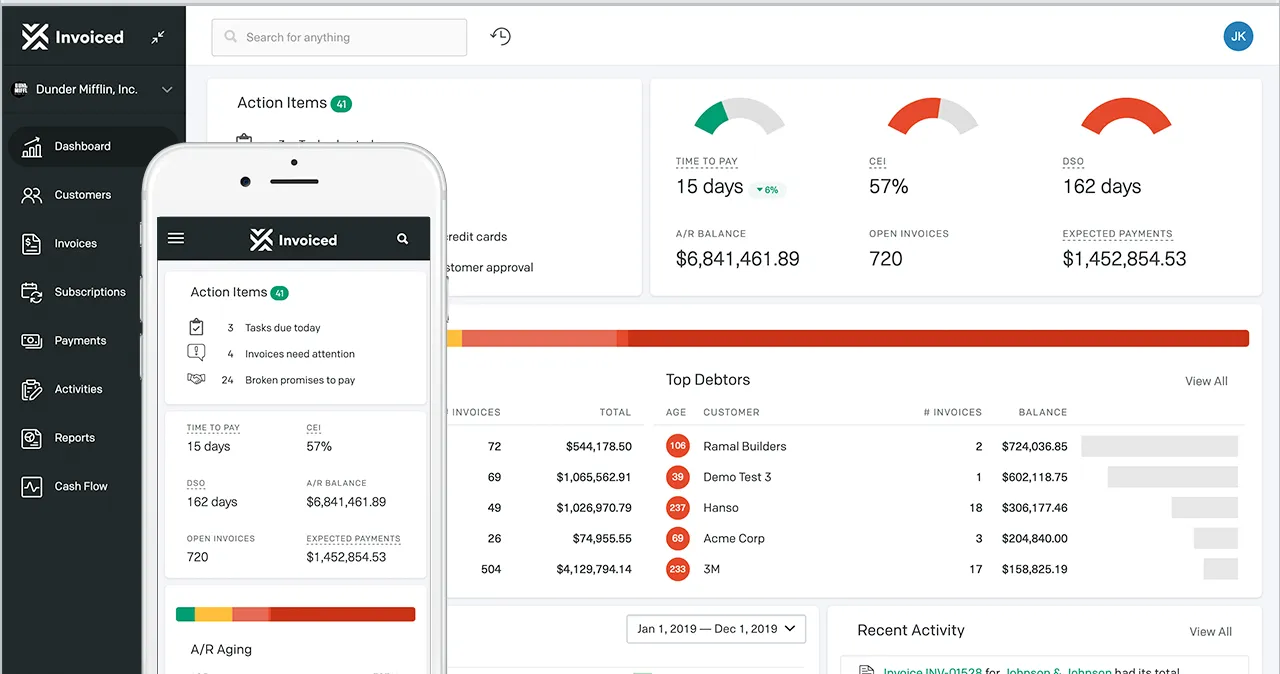The image size is (1280, 674).
Task: Click the history/refresh icon beside the search bar
Action: (499, 35)
